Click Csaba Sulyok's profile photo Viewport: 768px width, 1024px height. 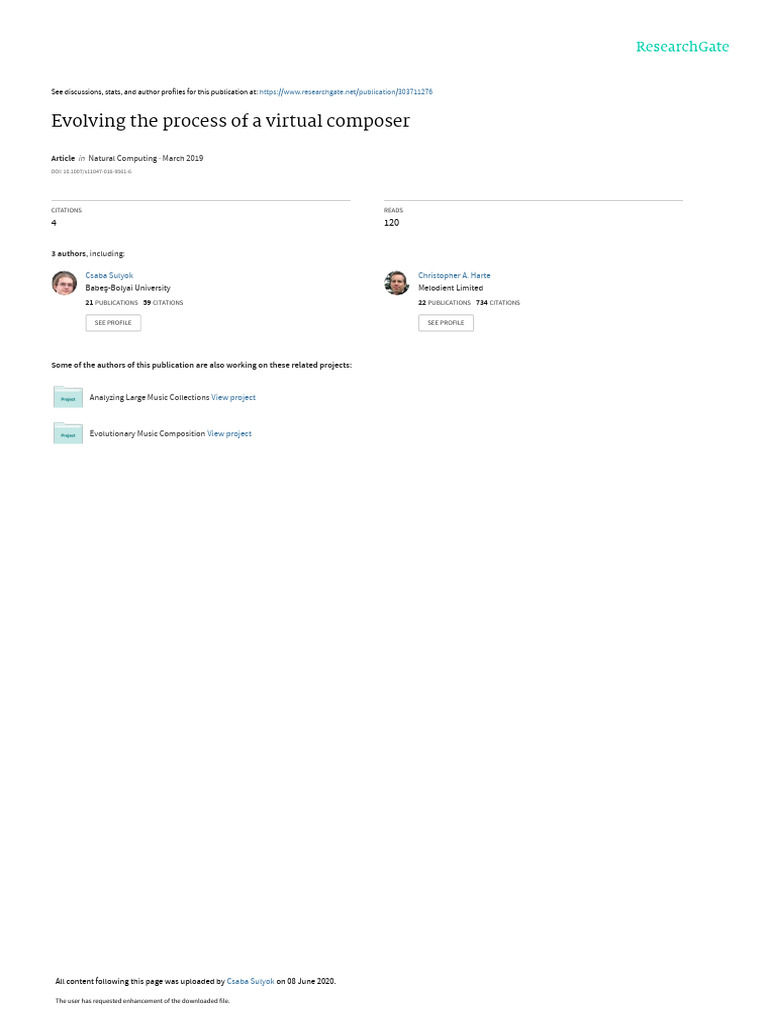[x=64, y=283]
